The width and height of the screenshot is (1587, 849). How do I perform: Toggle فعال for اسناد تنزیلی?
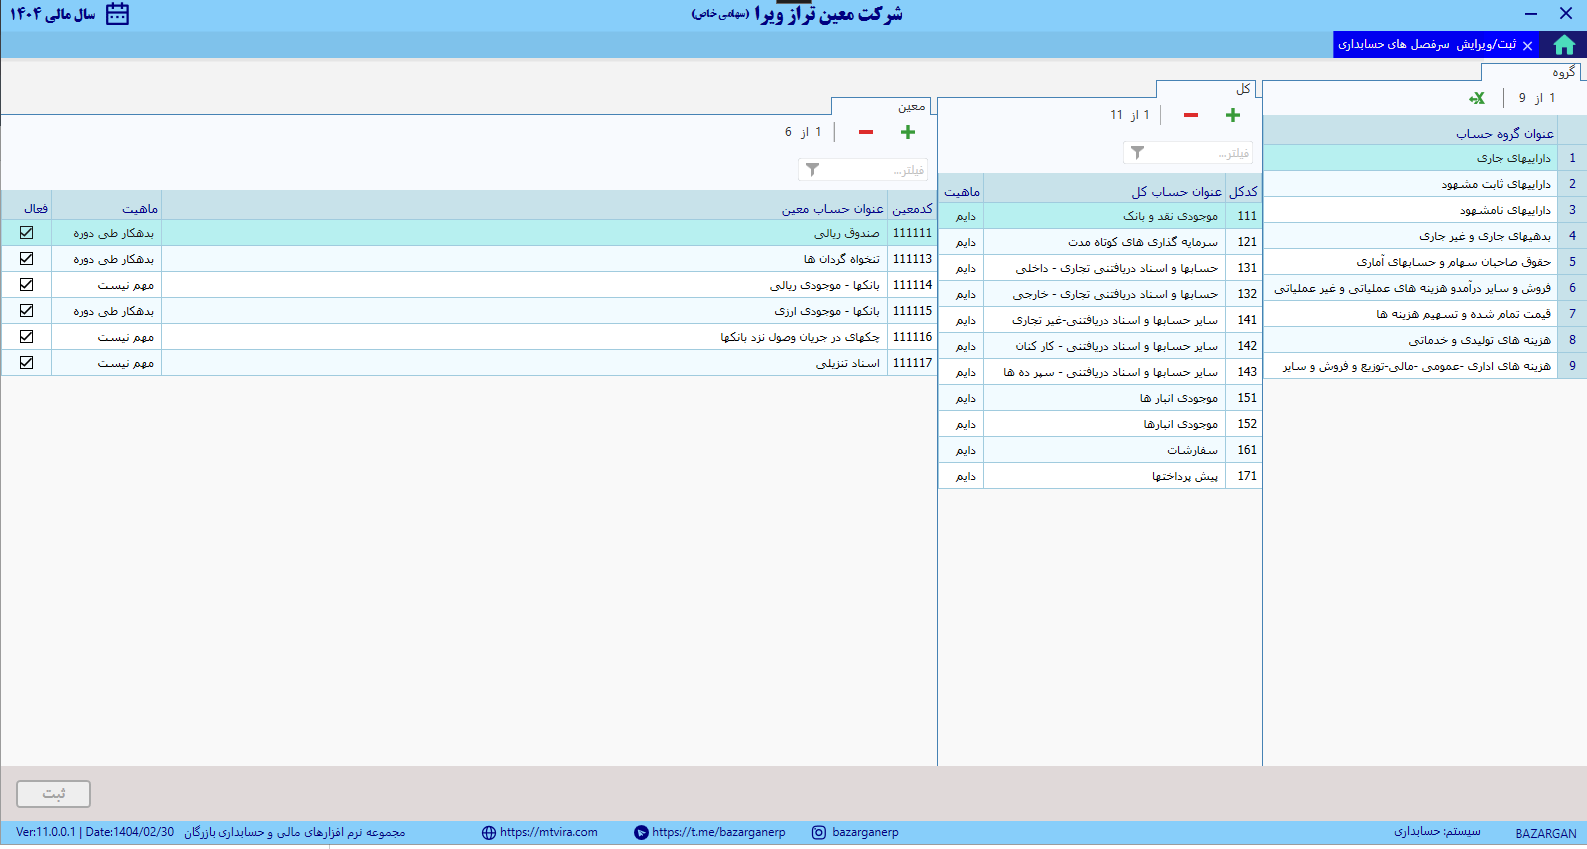coord(27,363)
